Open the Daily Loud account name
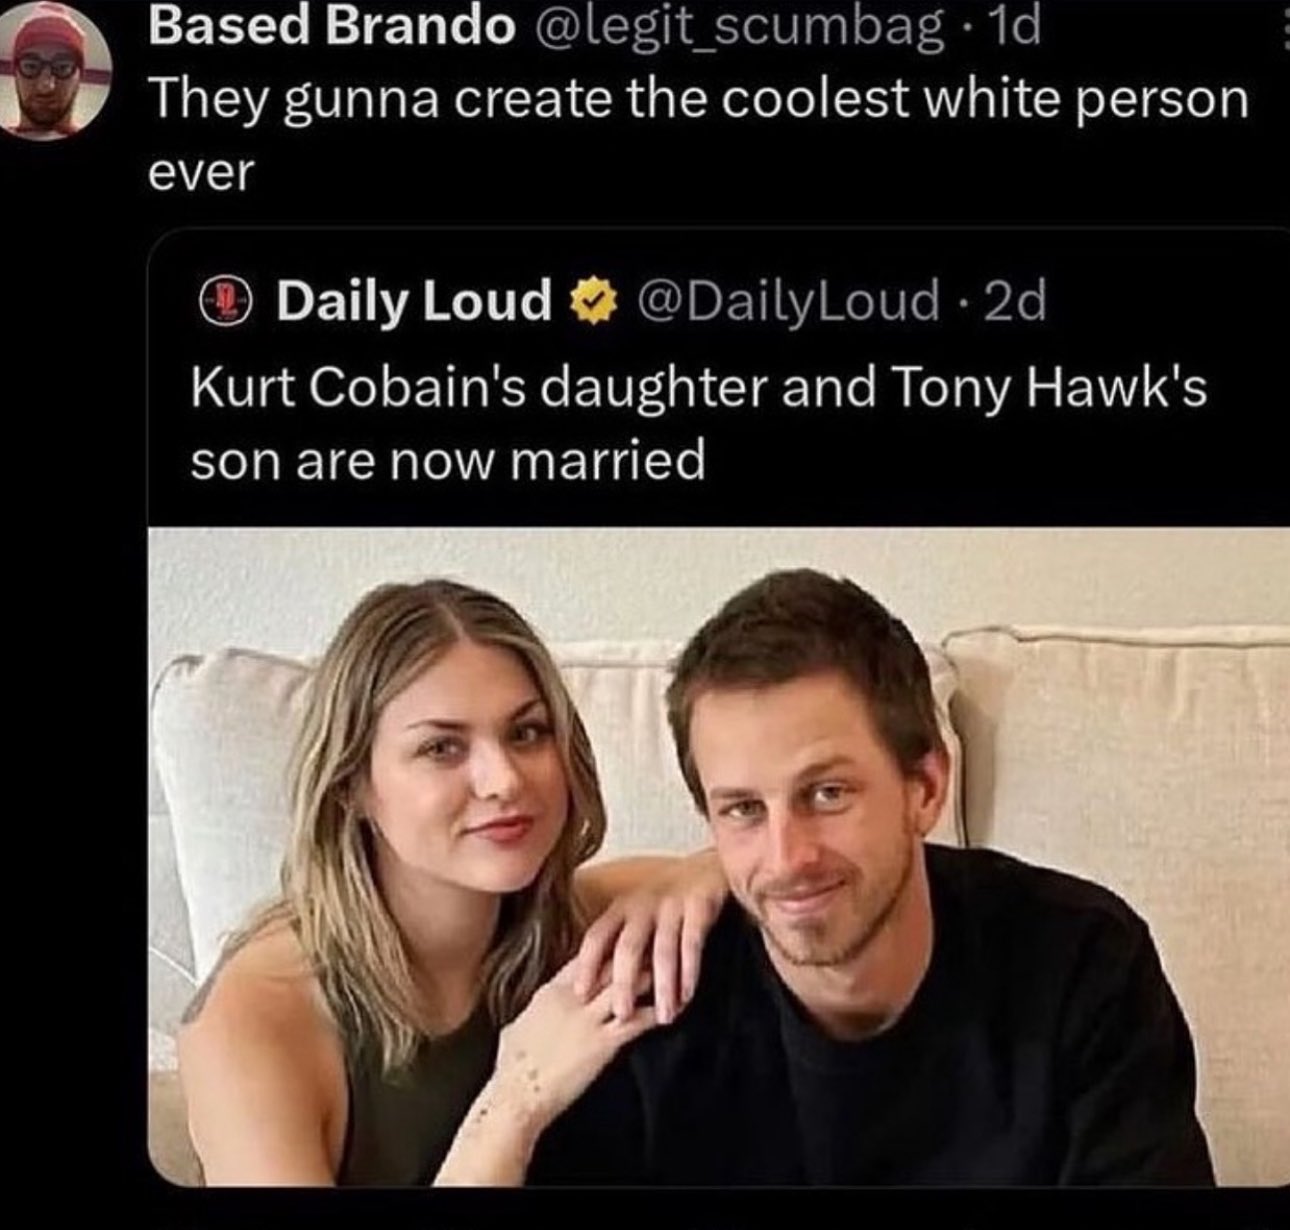This screenshot has height=1230, width=1290. click(x=414, y=300)
